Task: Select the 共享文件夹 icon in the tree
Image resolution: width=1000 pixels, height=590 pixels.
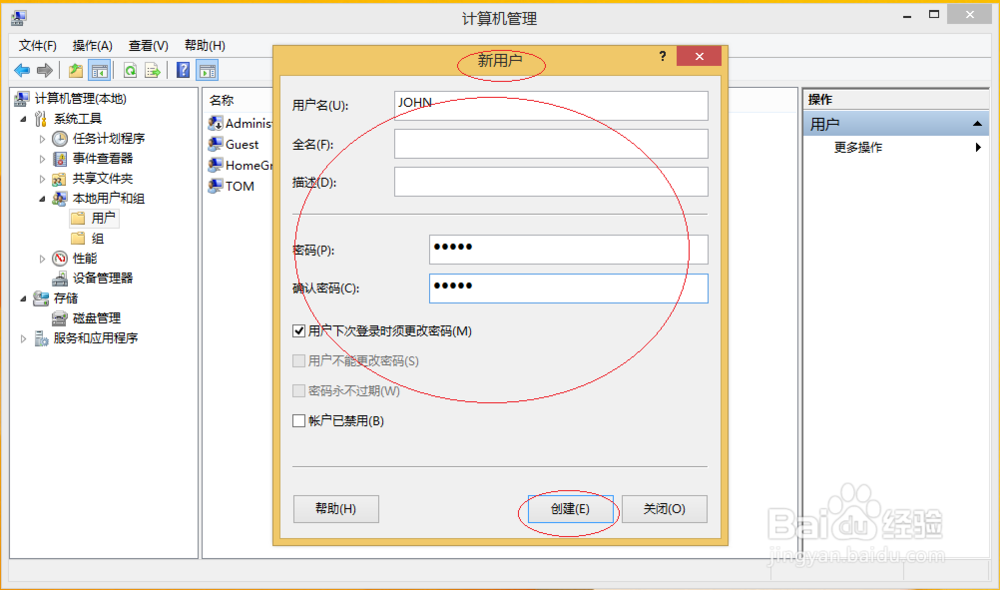Action: point(59,178)
